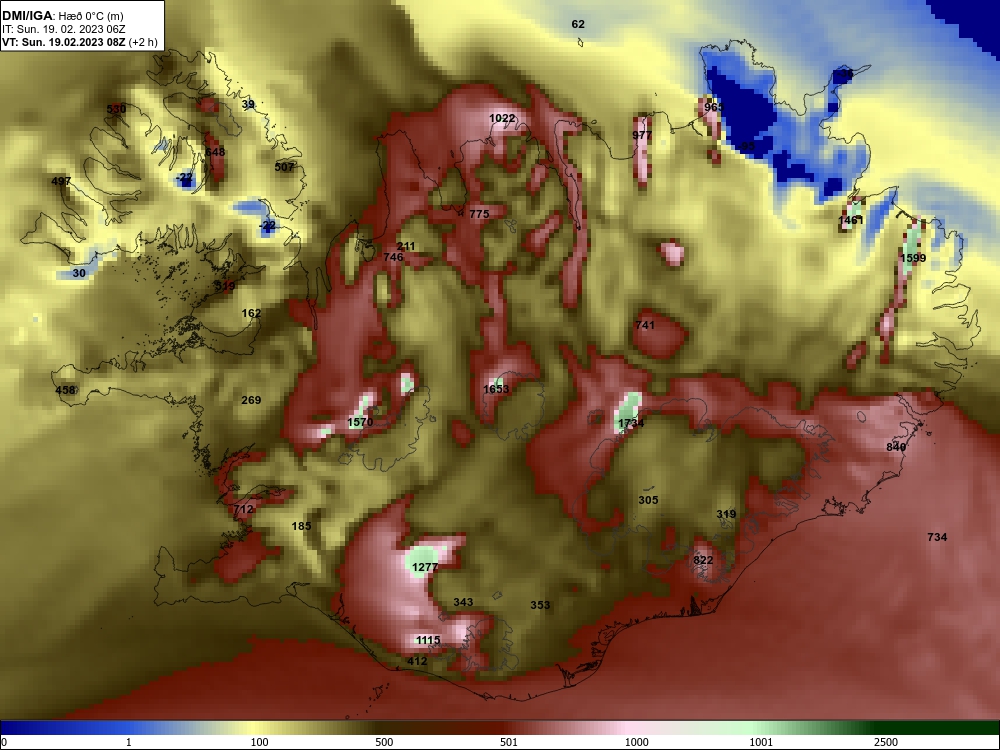
Task: Click the map value 319
Action: pyautogui.click(x=726, y=515)
